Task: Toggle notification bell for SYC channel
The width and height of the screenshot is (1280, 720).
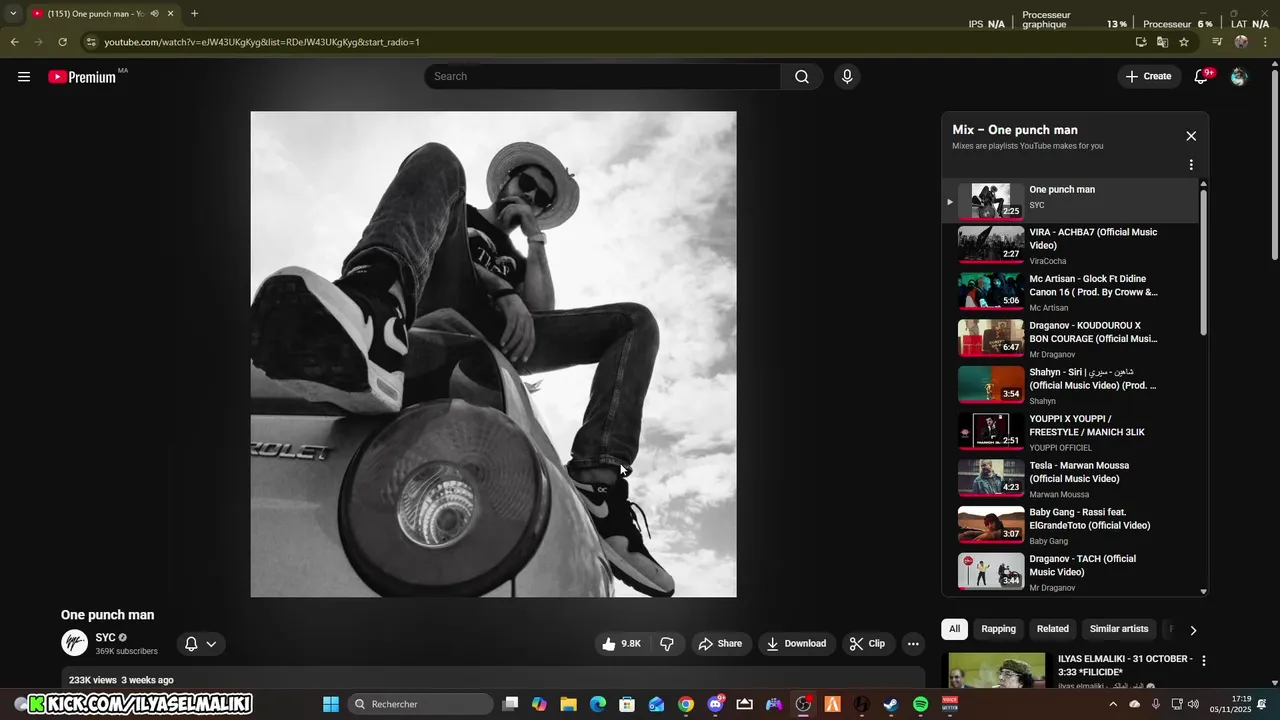Action: 200,644
